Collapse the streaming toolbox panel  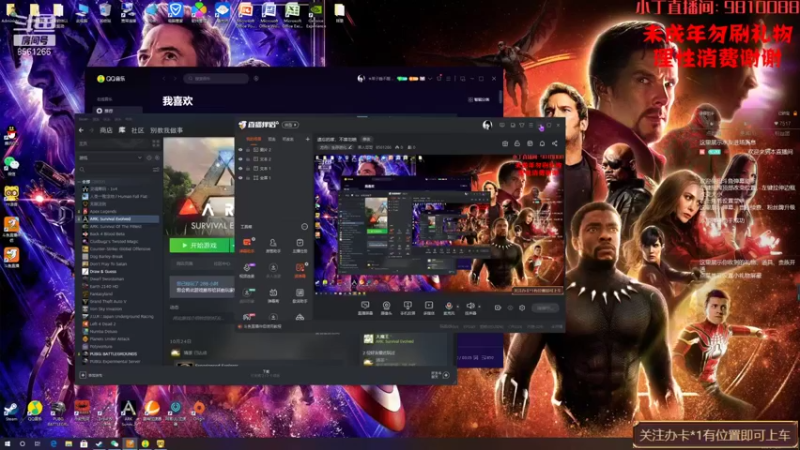click(305, 227)
